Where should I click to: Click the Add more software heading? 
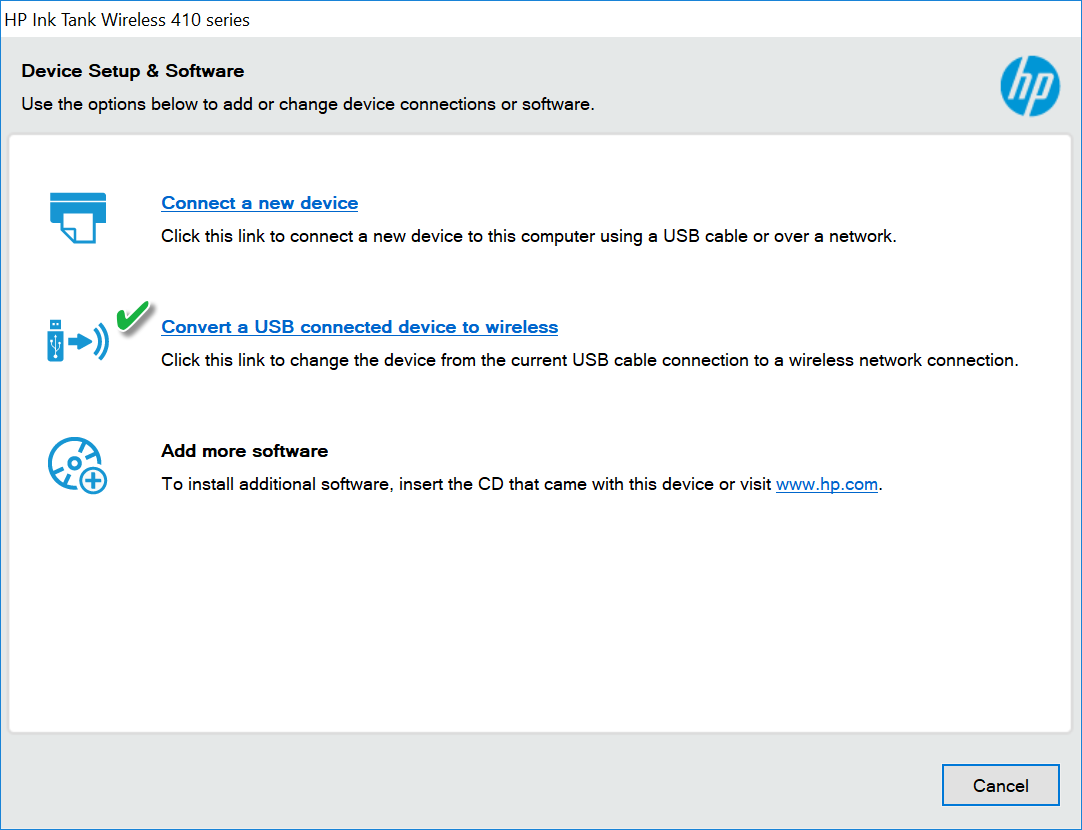coord(244,451)
